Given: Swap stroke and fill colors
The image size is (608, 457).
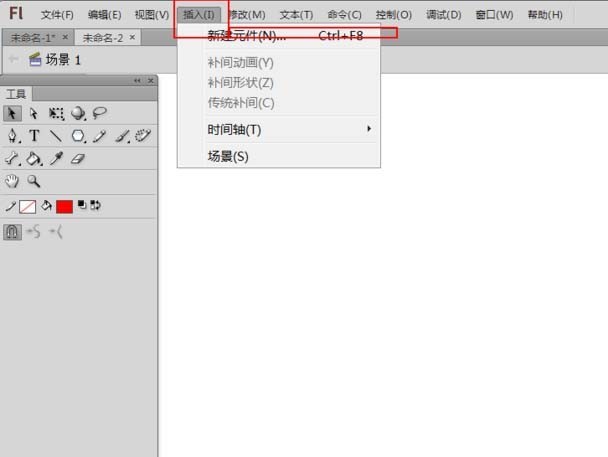Looking at the screenshot, I should [x=95, y=205].
